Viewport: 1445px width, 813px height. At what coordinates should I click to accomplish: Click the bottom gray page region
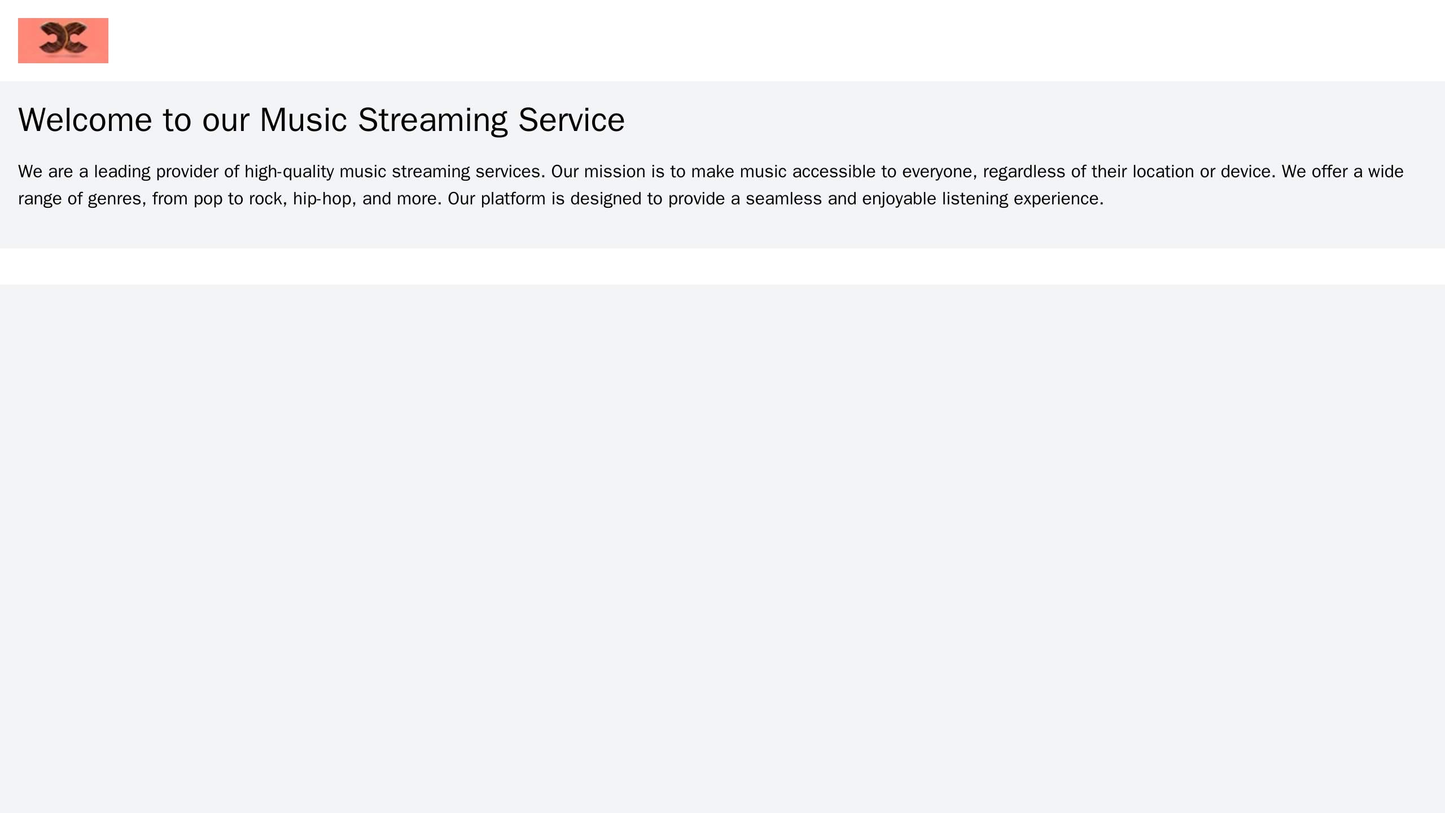tap(722, 600)
